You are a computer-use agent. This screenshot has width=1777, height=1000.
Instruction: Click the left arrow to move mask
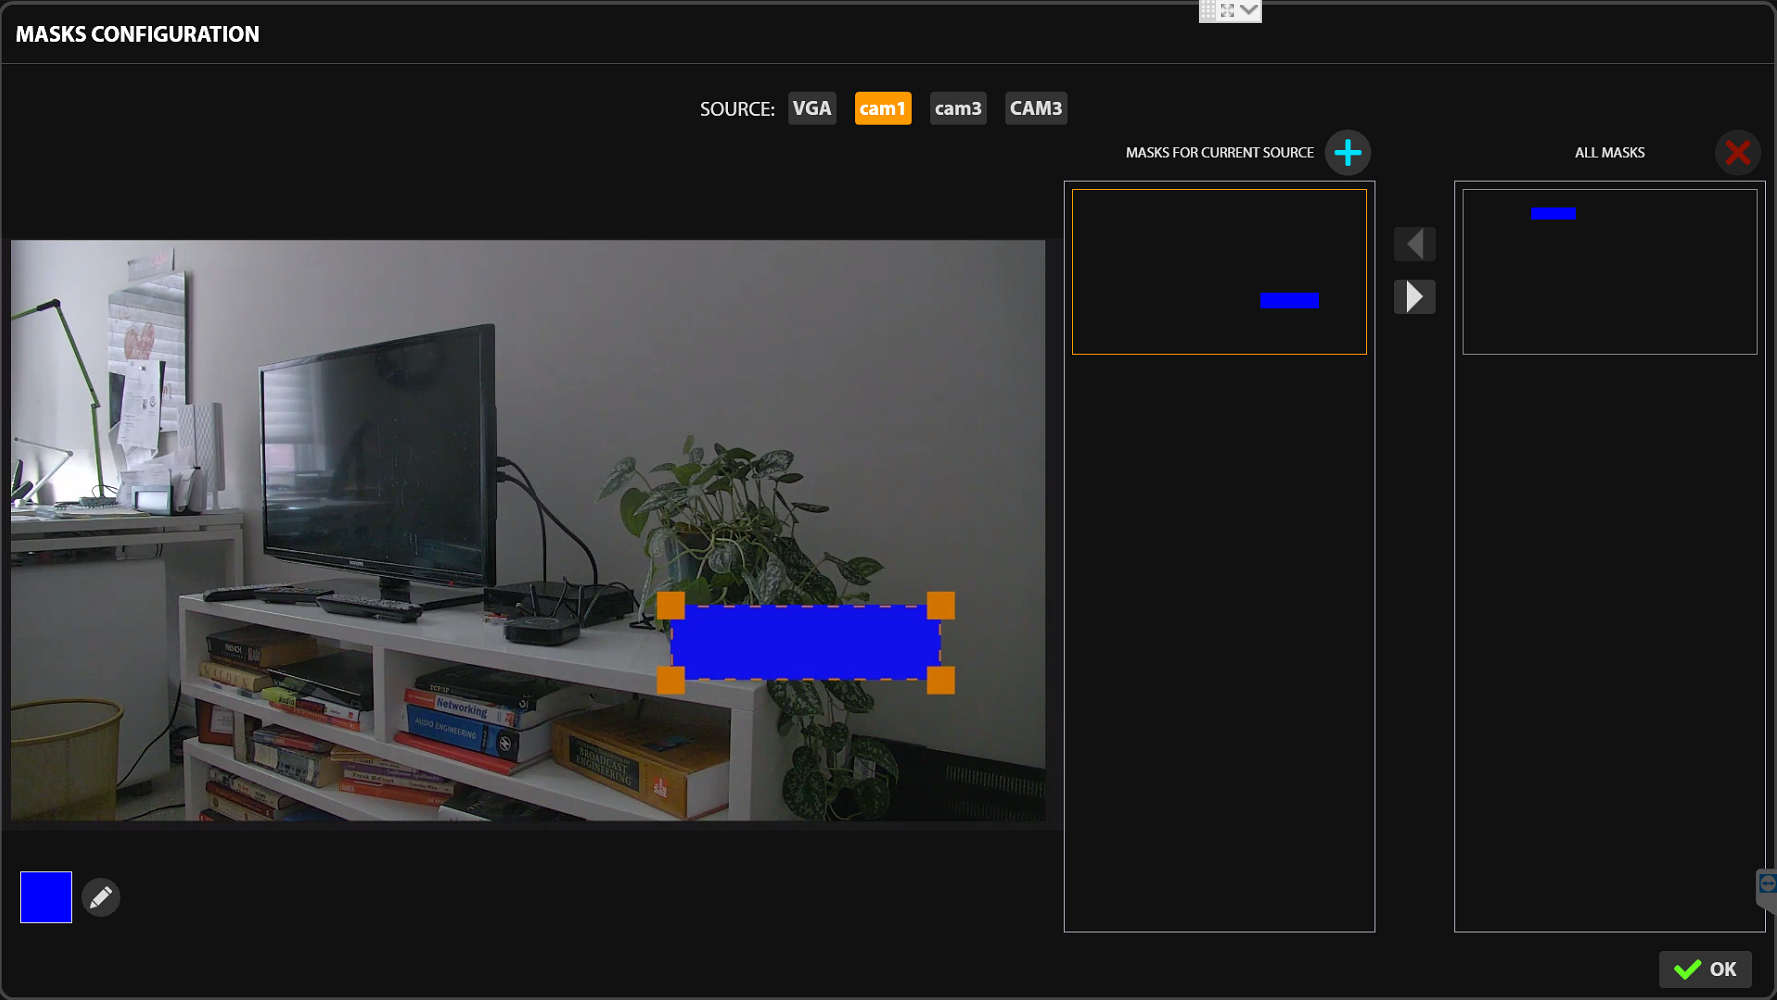click(x=1414, y=244)
